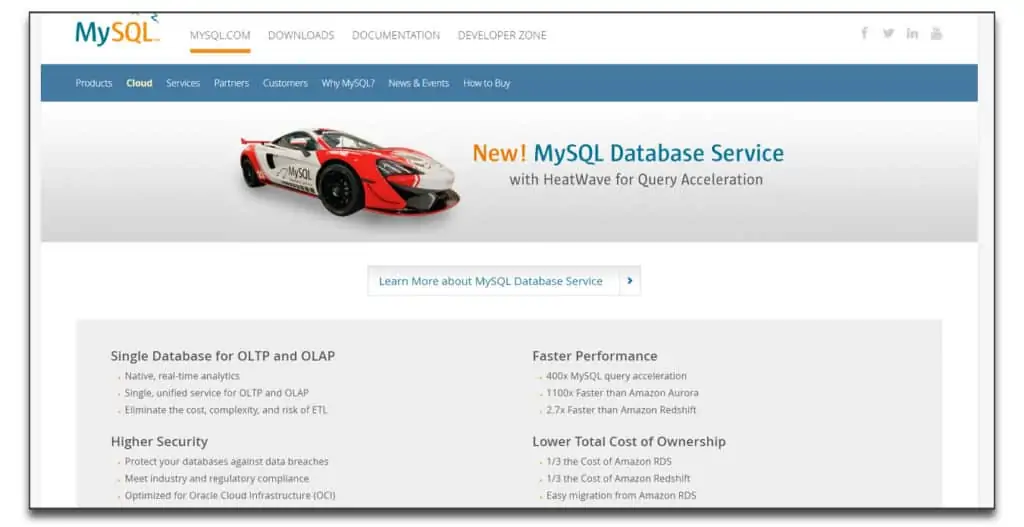Image resolution: width=1024 pixels, height=527 pixels.
Task: Click 'Native, real-time analytics' bullet
Action: [182, 376]
